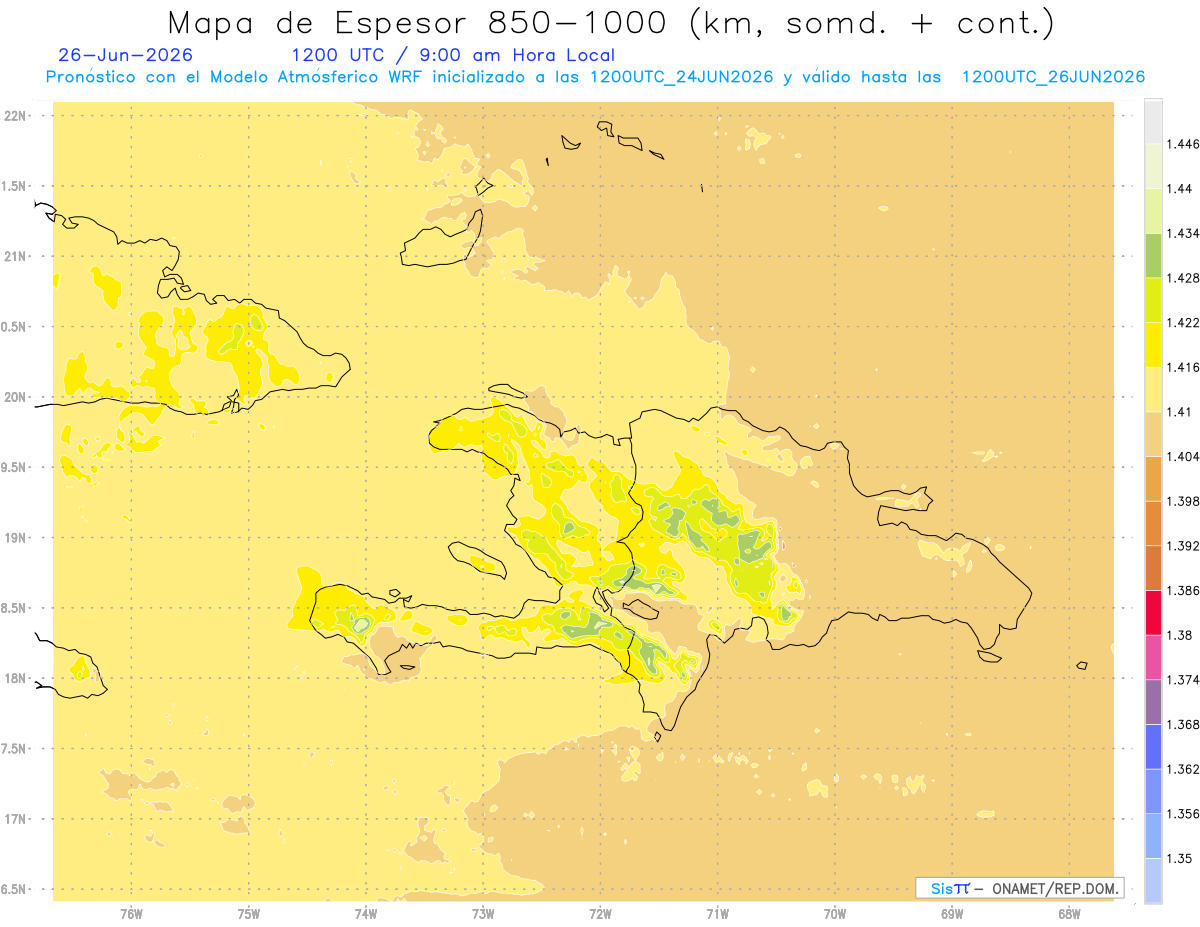The image size is (1200, 927).
Task: Click the "1.362" colorbar value
Action: click(1183, 769)
